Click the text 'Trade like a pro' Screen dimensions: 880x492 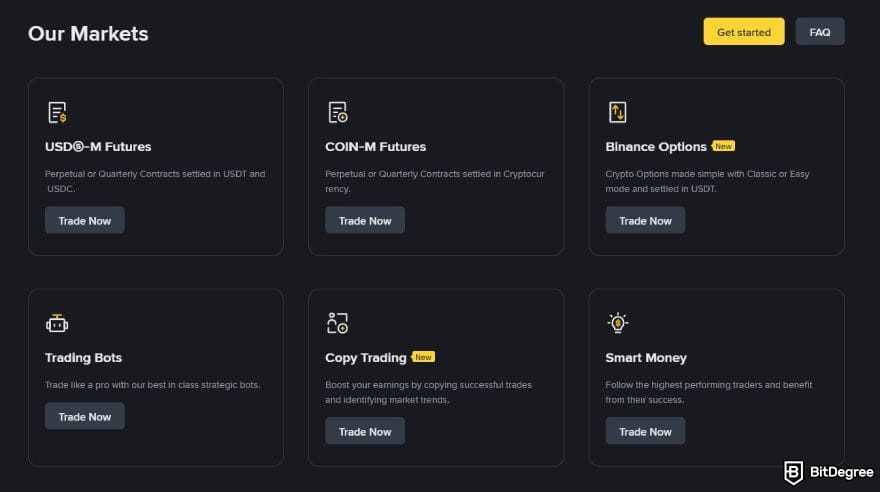pyautogui.click(x=77, y=385)
